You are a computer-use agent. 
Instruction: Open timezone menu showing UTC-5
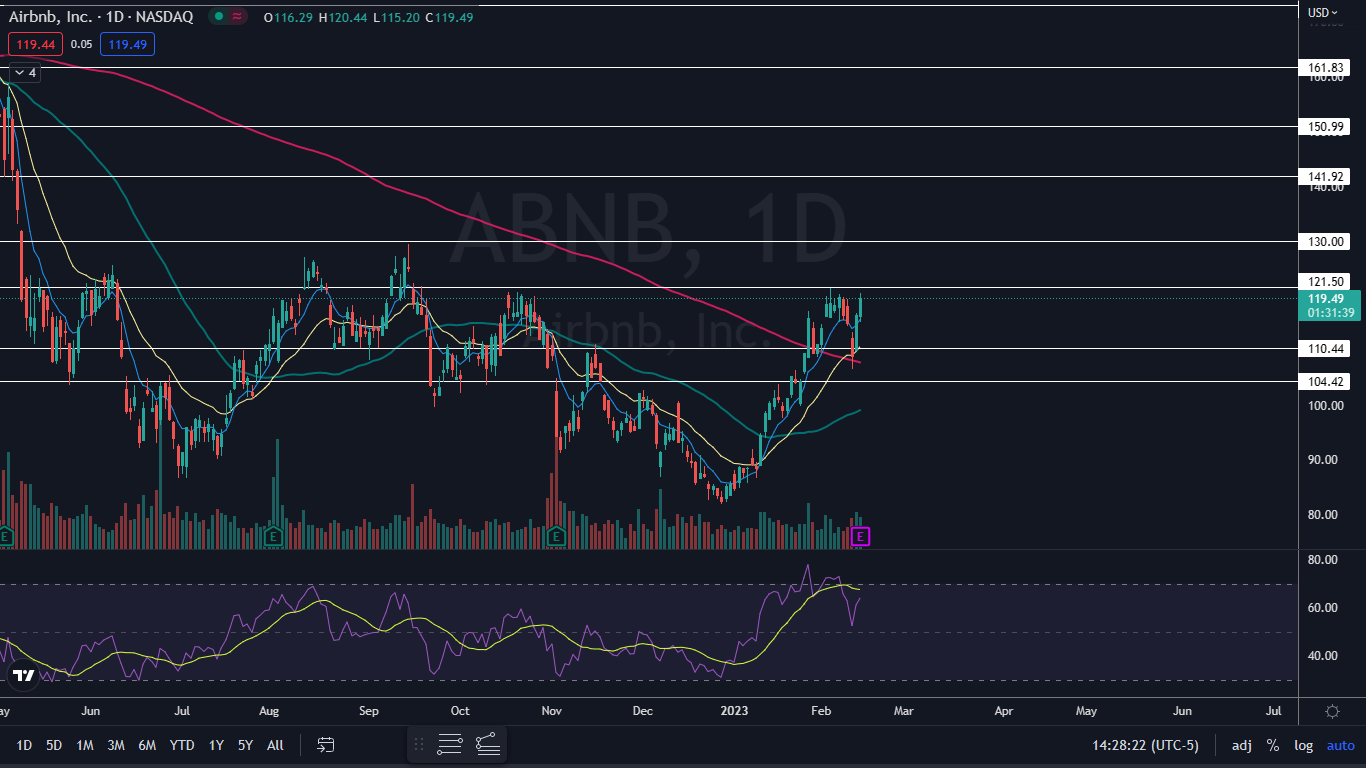click(1152, 745)
